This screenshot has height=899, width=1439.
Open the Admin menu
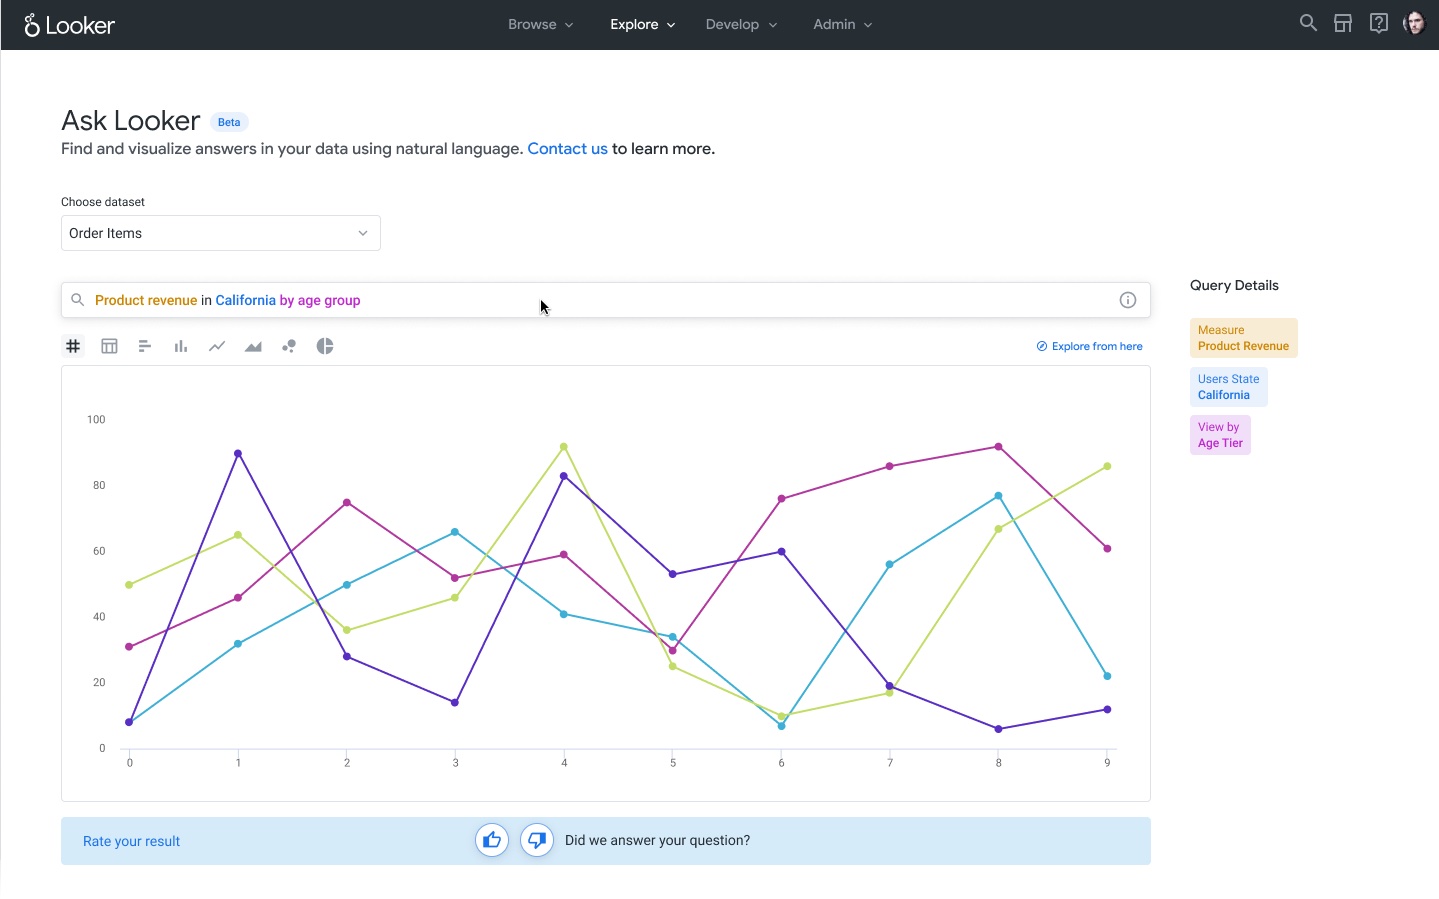tap(843, 24)
